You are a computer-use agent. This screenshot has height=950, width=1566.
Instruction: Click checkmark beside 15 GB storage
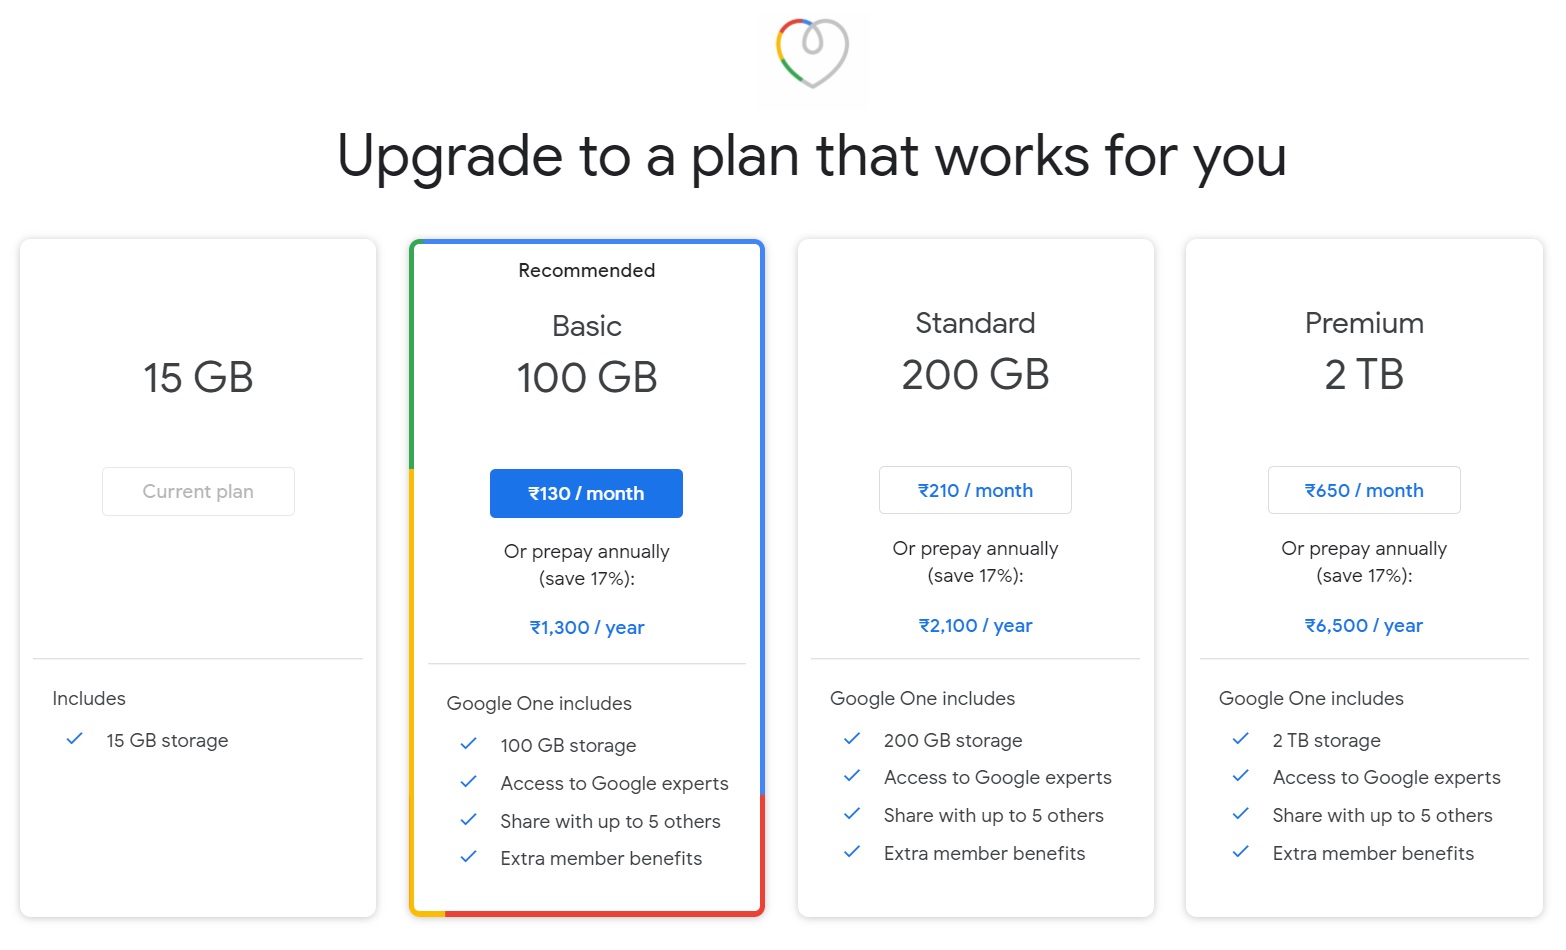(x=74, y=739)
